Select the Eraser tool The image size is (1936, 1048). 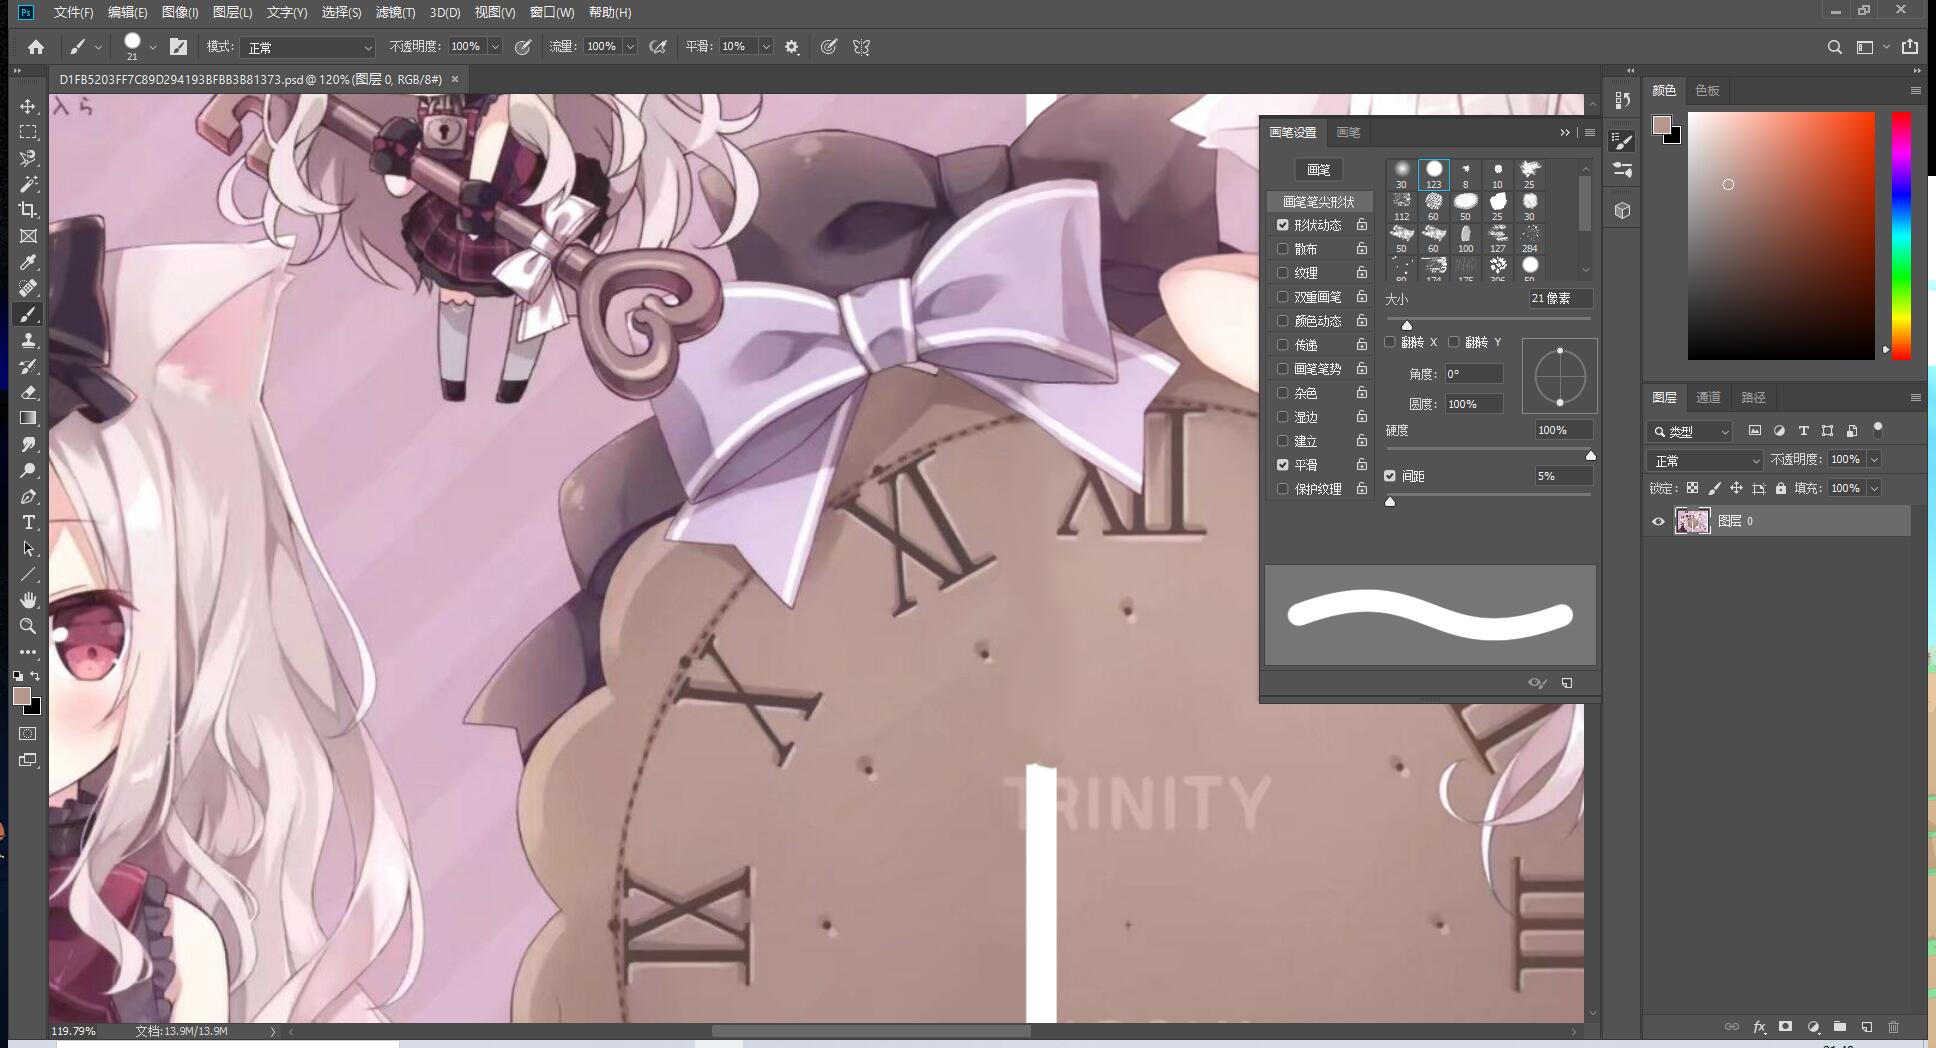(28, 392)
